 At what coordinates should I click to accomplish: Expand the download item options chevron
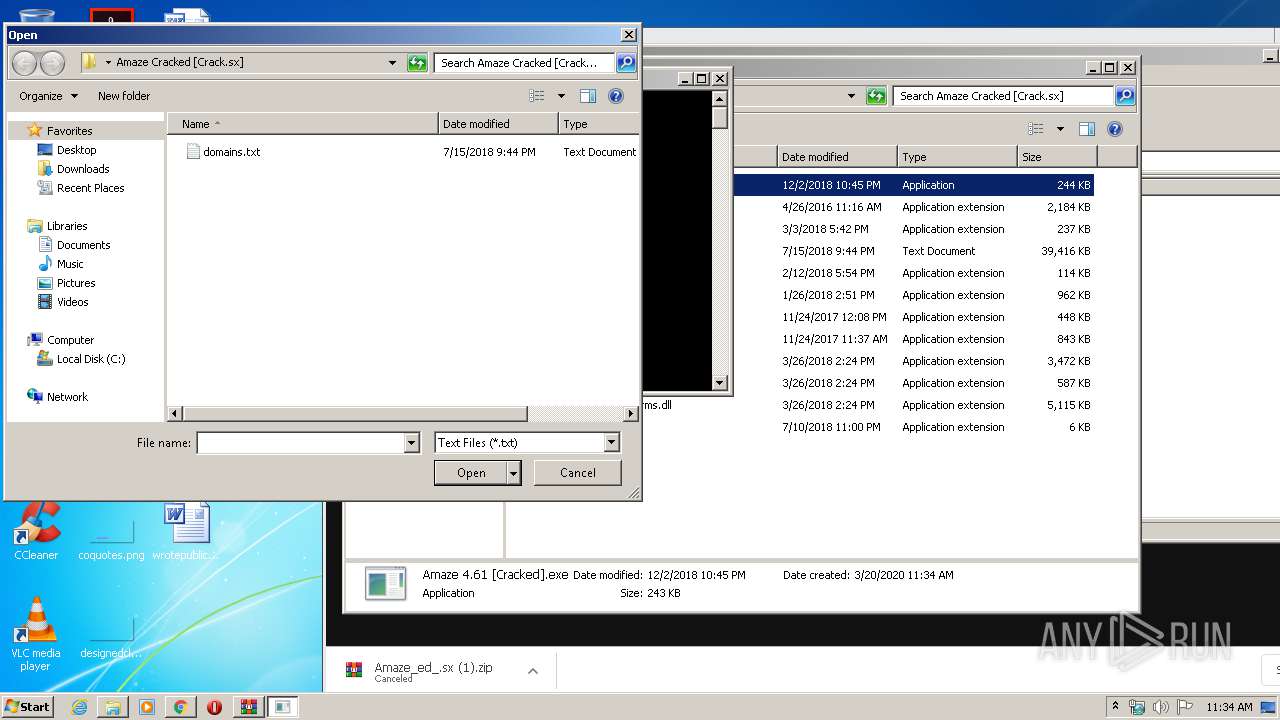point(533,671)
